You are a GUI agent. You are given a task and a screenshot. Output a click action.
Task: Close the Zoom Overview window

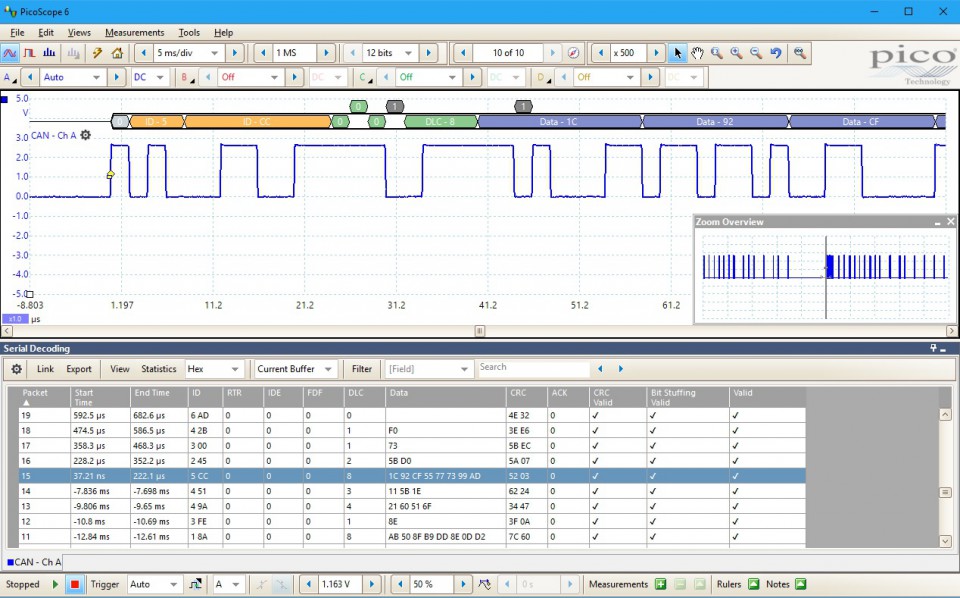pos(951,222)
